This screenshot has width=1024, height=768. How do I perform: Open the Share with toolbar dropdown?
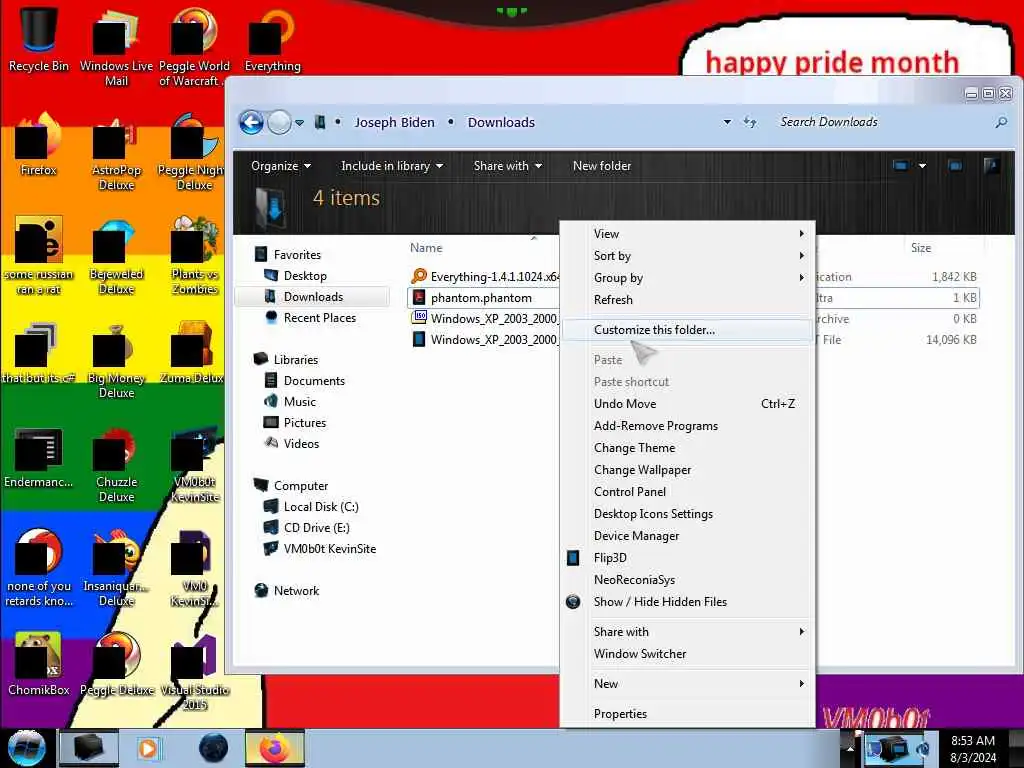(507, 166)
